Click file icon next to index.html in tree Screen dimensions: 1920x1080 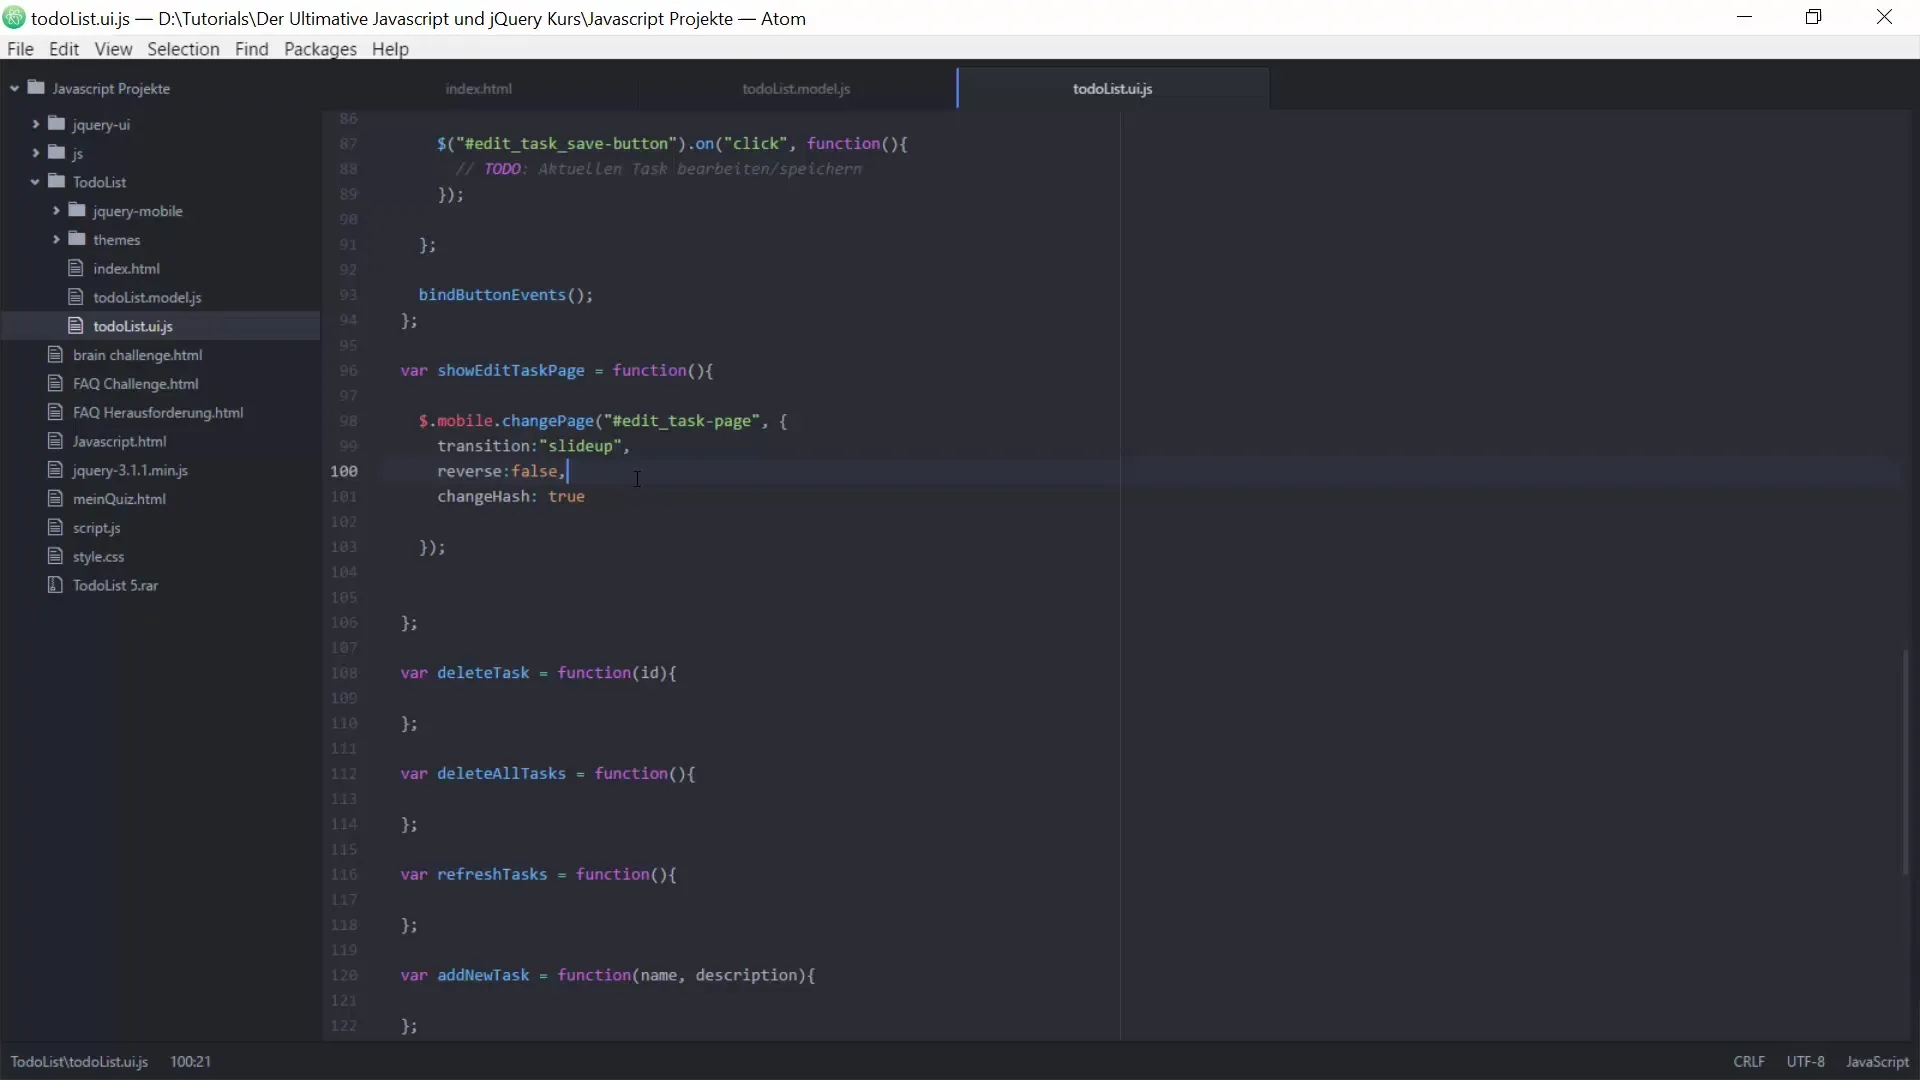pyautogui.click(x=75, y=268)
